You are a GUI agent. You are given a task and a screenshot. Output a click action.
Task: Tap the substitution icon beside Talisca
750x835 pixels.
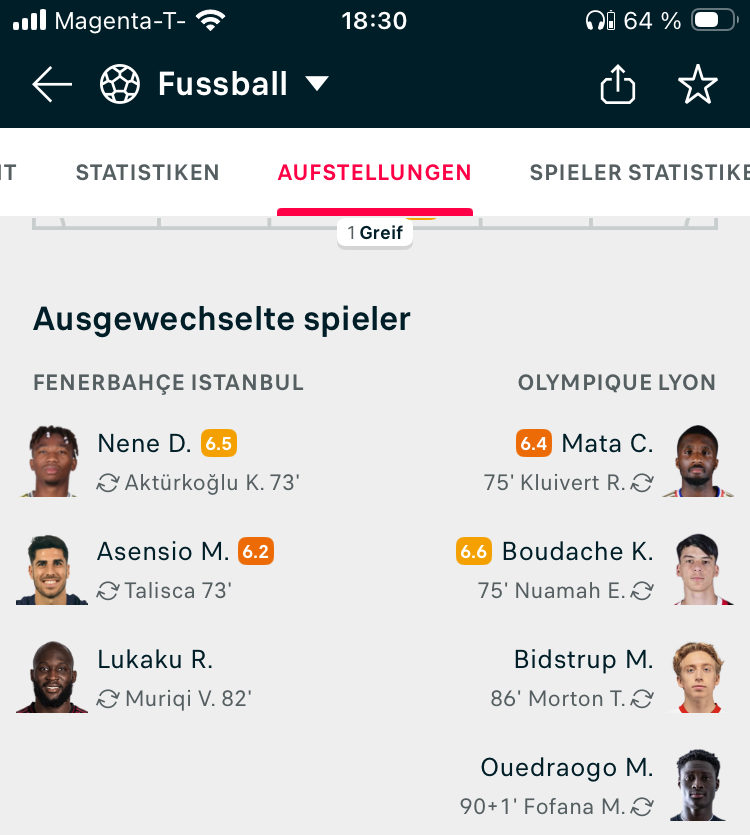pyautogui.click(x=108, y=591)
